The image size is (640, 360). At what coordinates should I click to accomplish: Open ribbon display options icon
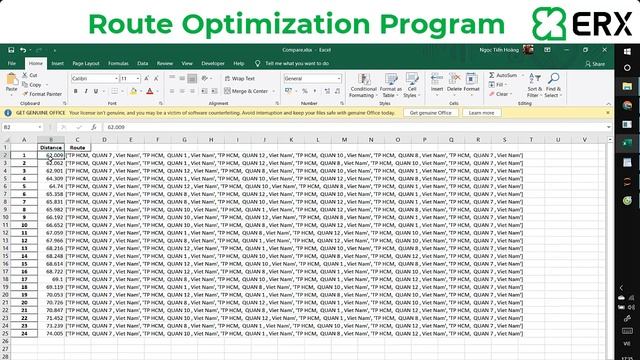[547, 50]
